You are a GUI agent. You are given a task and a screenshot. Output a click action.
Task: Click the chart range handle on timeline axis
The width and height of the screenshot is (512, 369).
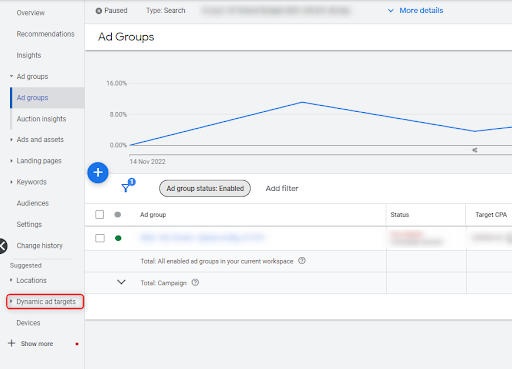coord(475,150)
